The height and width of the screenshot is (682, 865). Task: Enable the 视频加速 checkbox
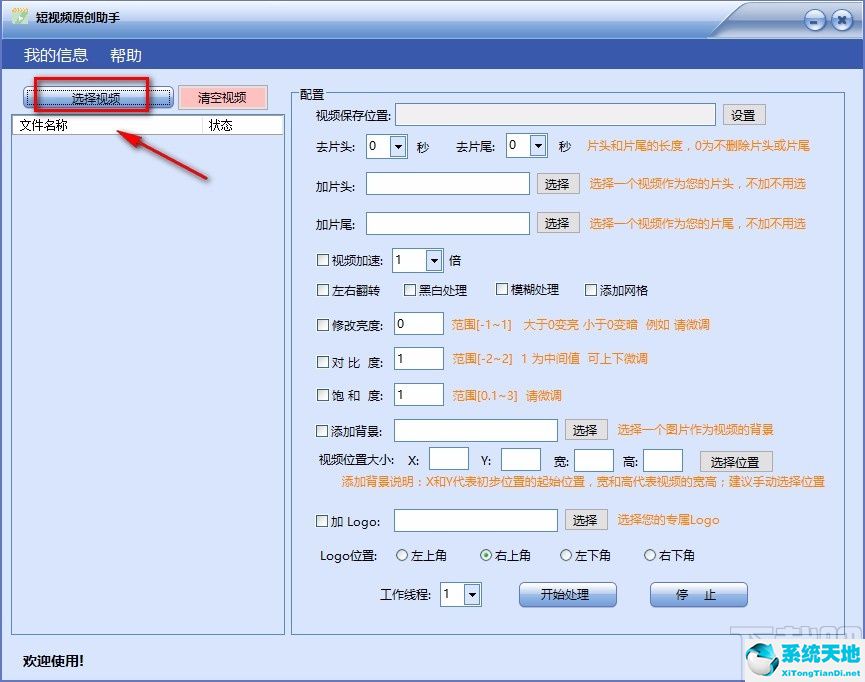coord(323,260)
